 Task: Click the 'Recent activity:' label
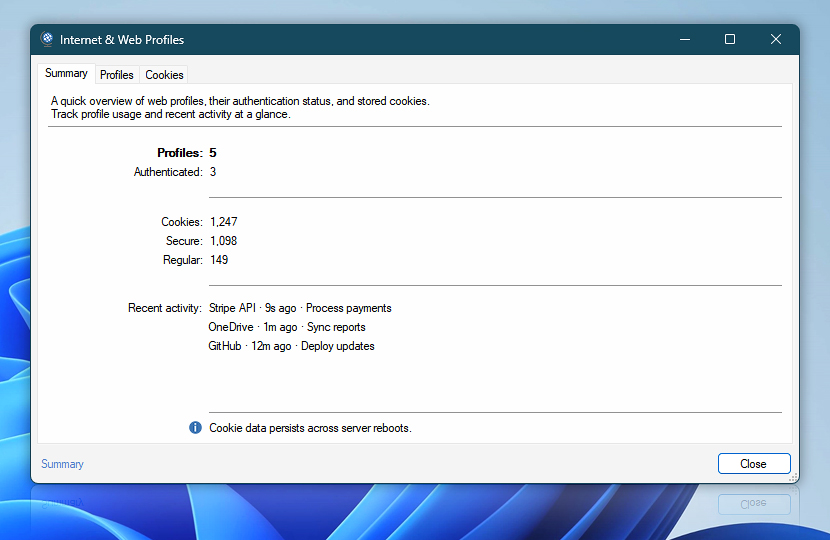point(165,308)
